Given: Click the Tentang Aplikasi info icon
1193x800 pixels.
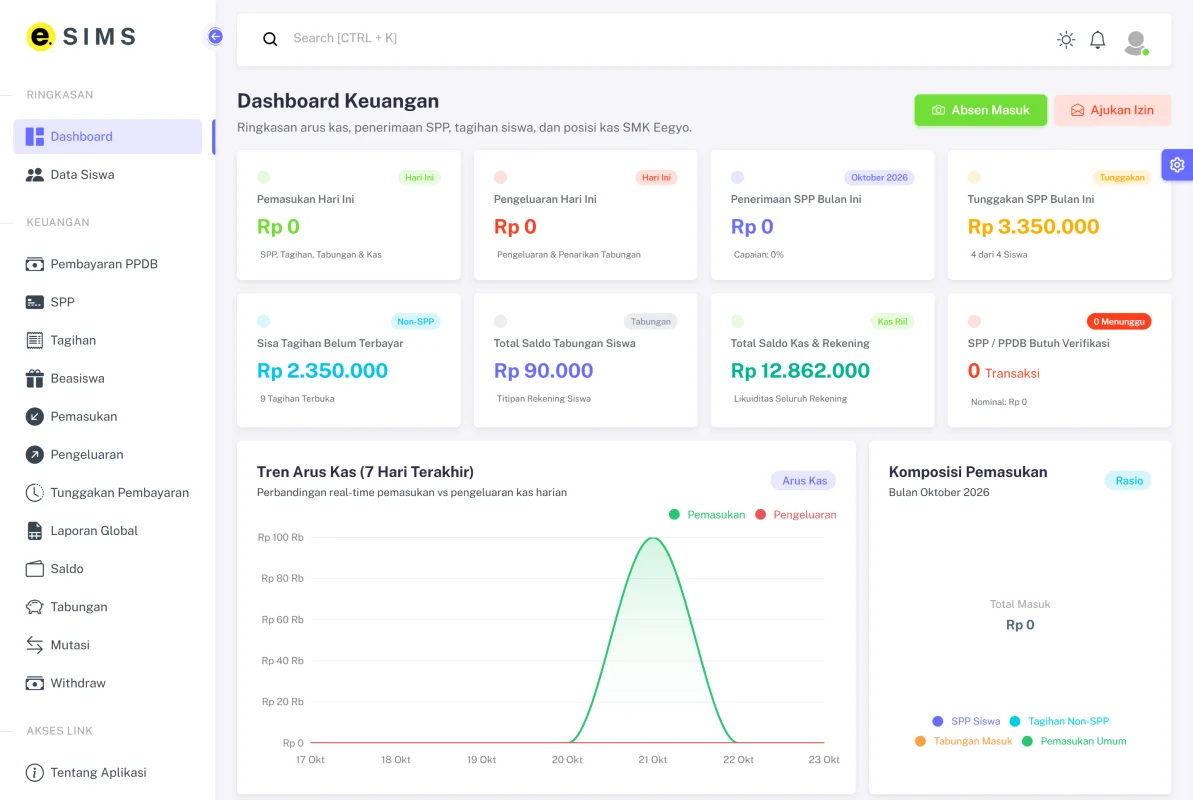Looking at the screenshot, I should [x=35, y=772].
